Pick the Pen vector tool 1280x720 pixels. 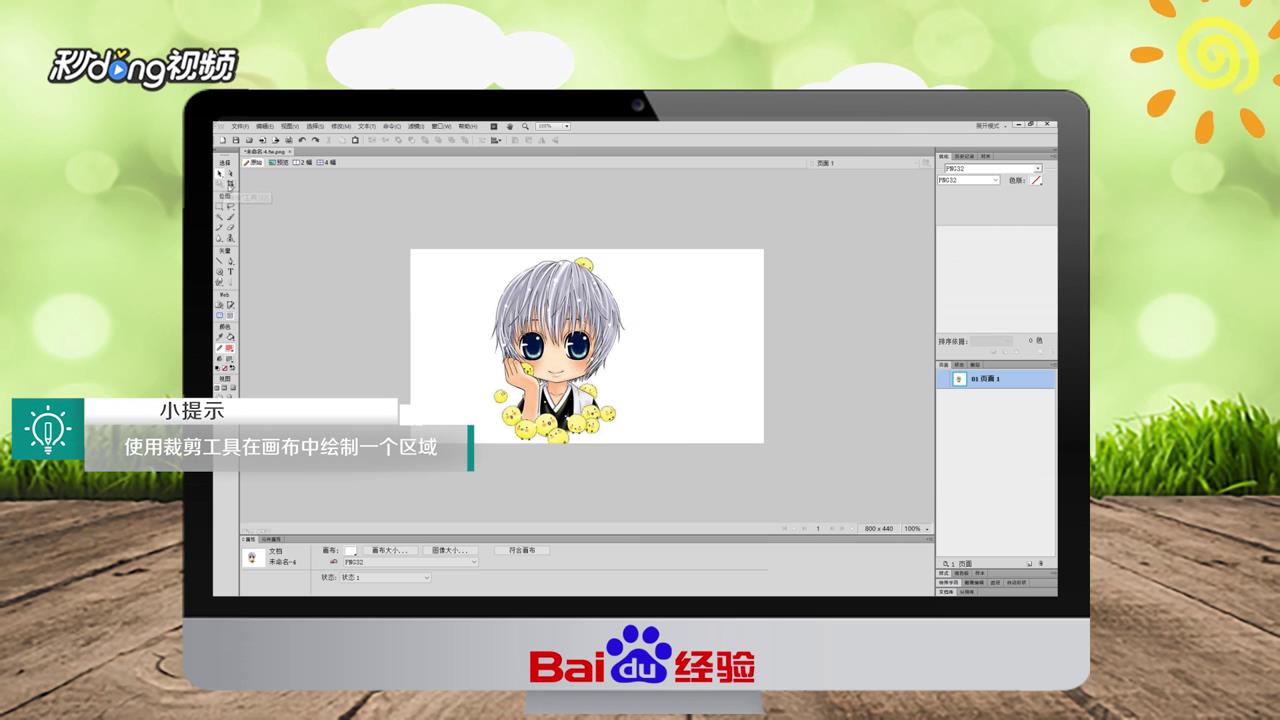231,260
